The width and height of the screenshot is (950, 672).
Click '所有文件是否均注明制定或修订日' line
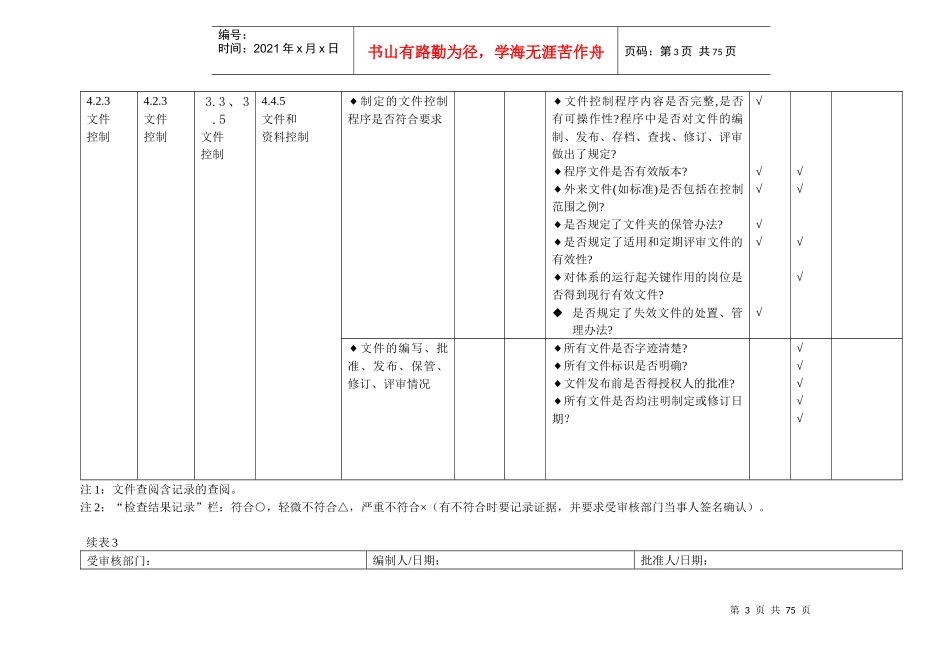tap(648, 401)
